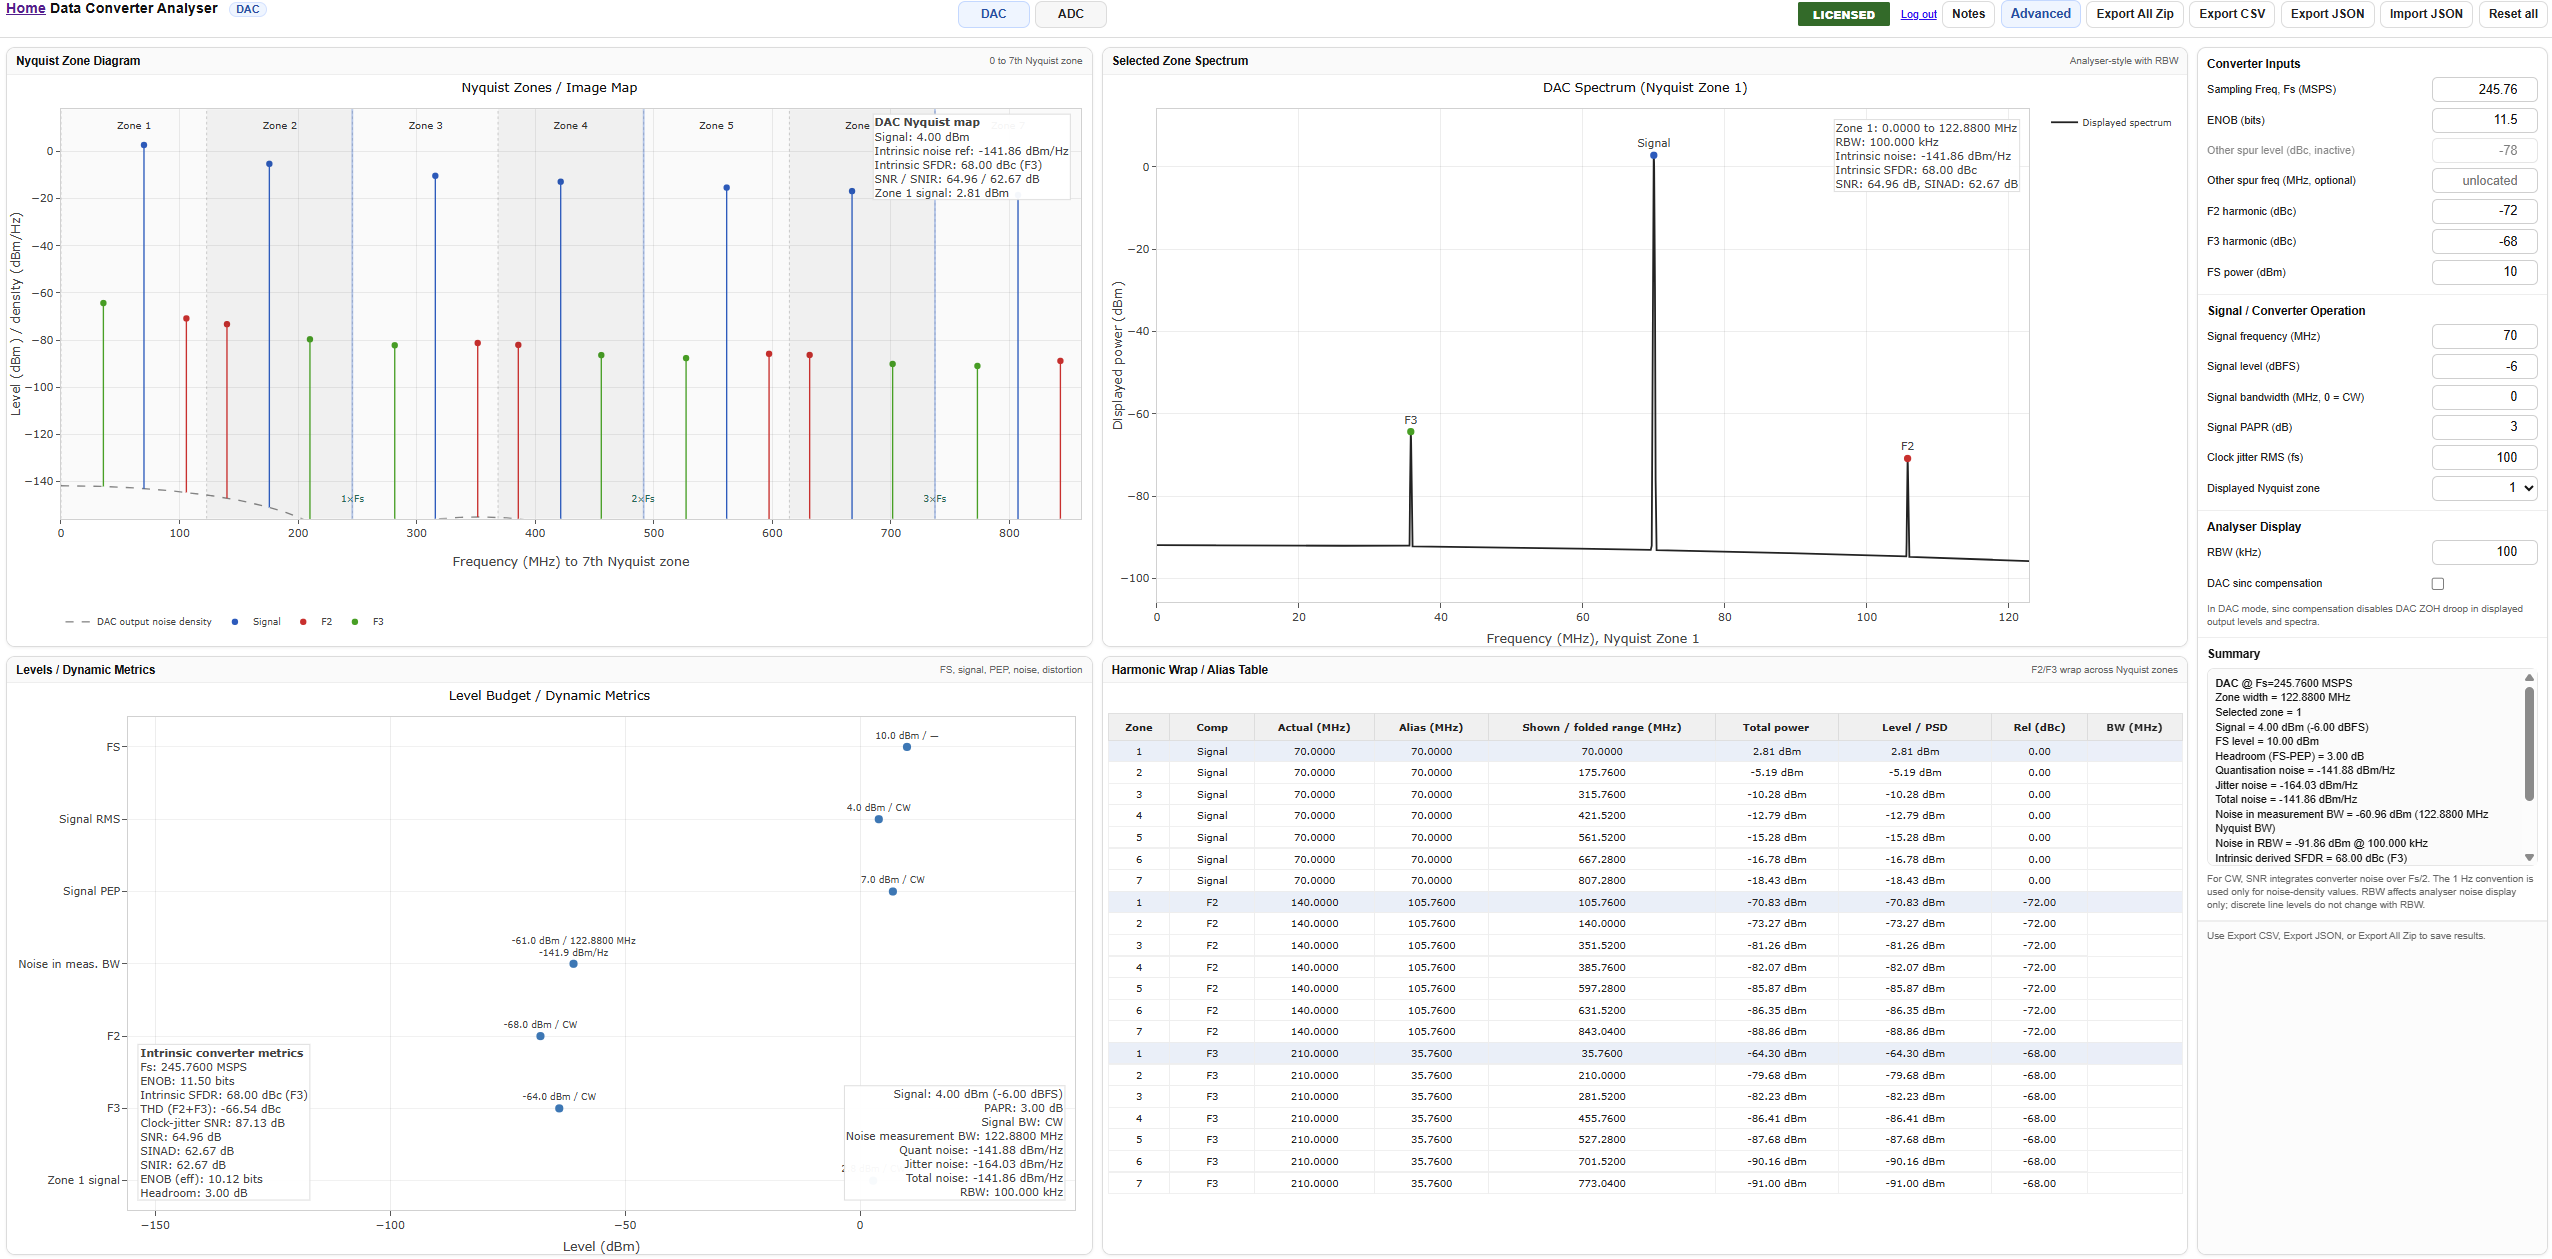Click the FS level dot in Level Budget

coord(907,747)
